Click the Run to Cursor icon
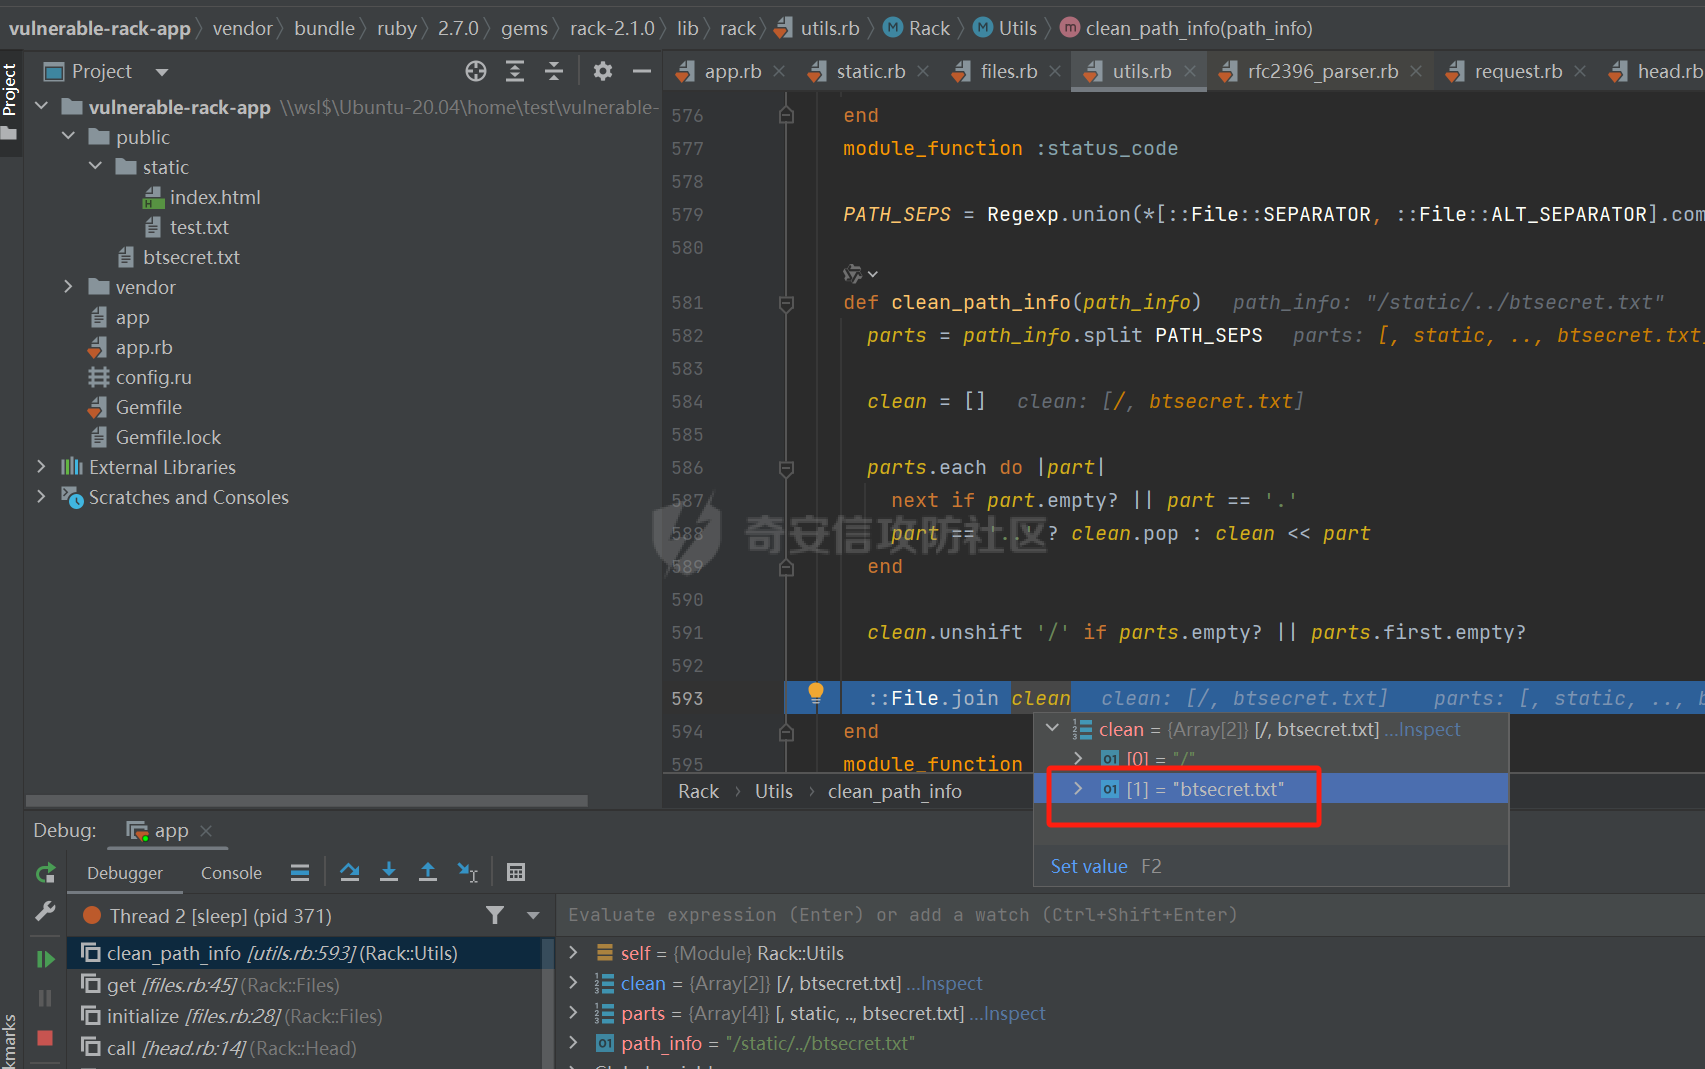 click(467, 872)
